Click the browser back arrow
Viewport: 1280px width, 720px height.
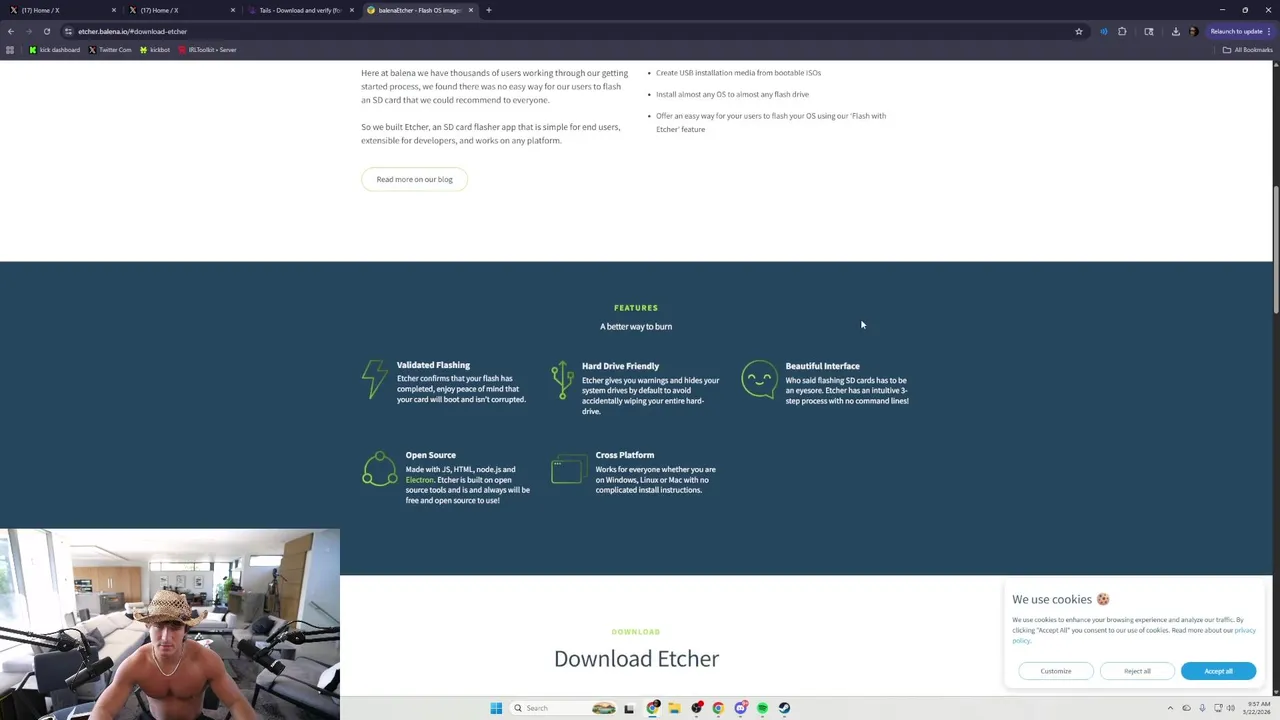(x=11, y=31)
